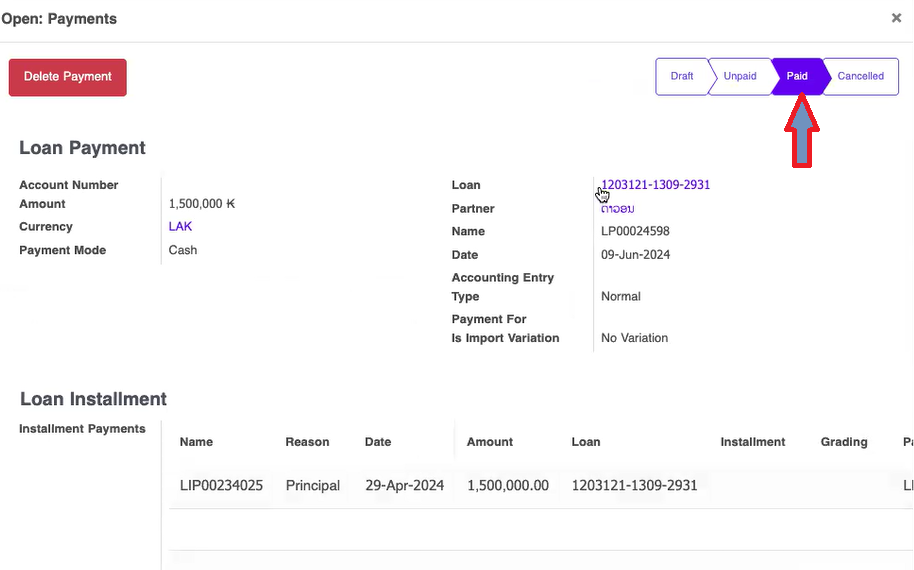The width and height of the screenshot is (914, 570).
Task: Click the Delete Payment button
Action: coord(68,77)
